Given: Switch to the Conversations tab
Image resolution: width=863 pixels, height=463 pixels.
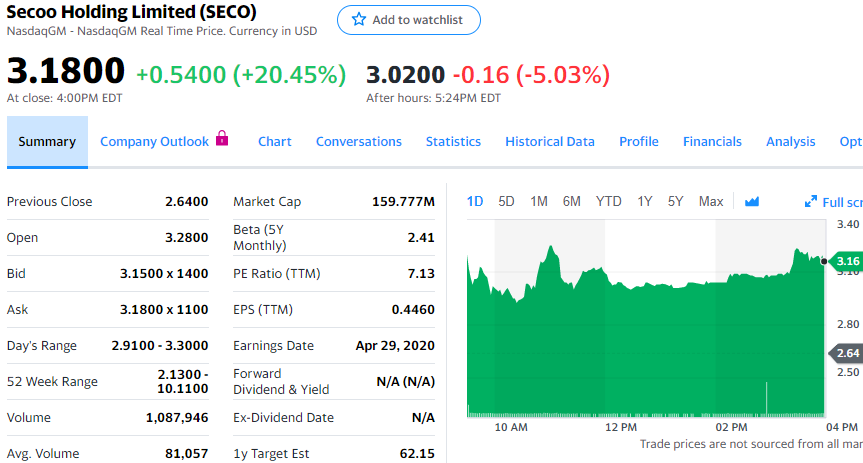Looking at the screenshot, I should pos(359,142).
